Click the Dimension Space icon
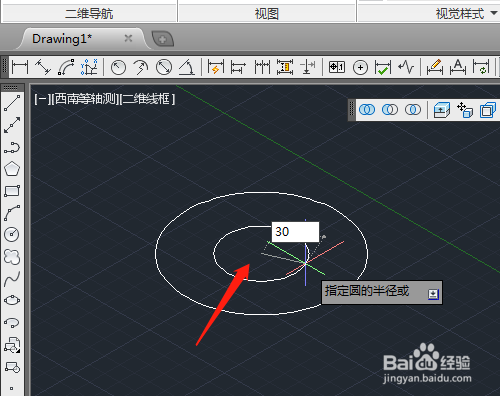 tap(285, 67)
